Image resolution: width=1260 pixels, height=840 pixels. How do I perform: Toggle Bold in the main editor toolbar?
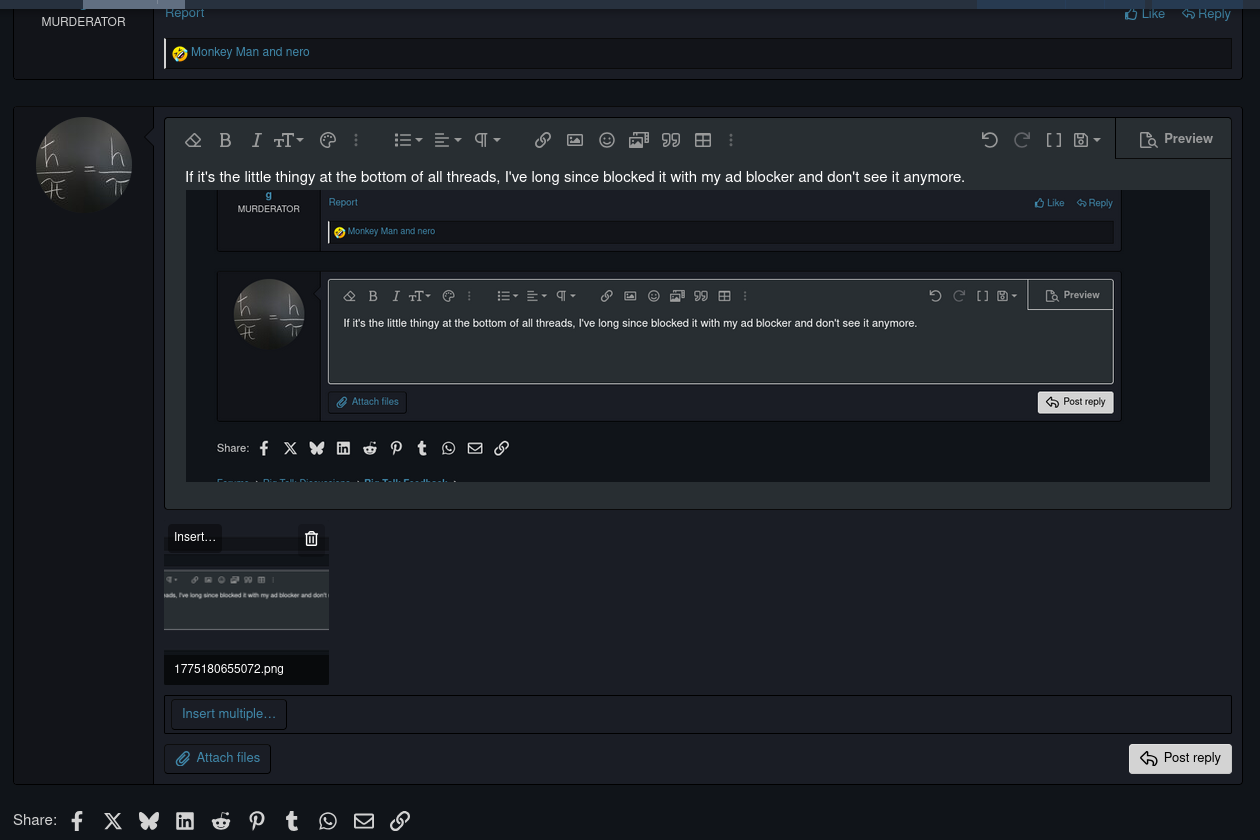[x=225, y=140]
